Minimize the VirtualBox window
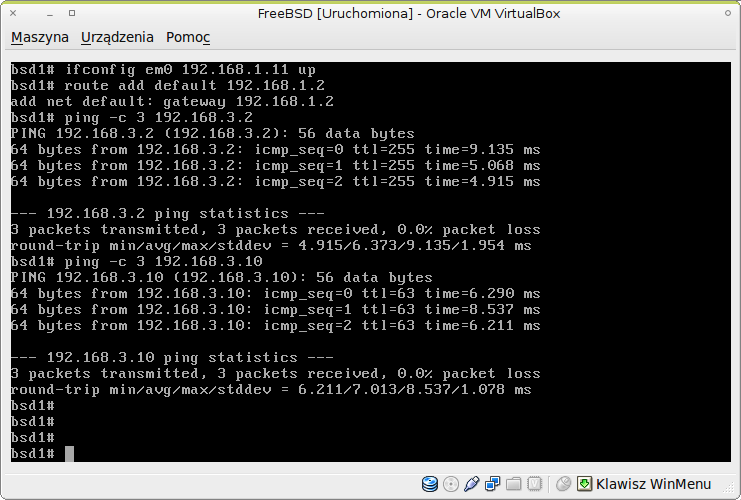Viewport: 741px width, 500px height. coord(45,13)
